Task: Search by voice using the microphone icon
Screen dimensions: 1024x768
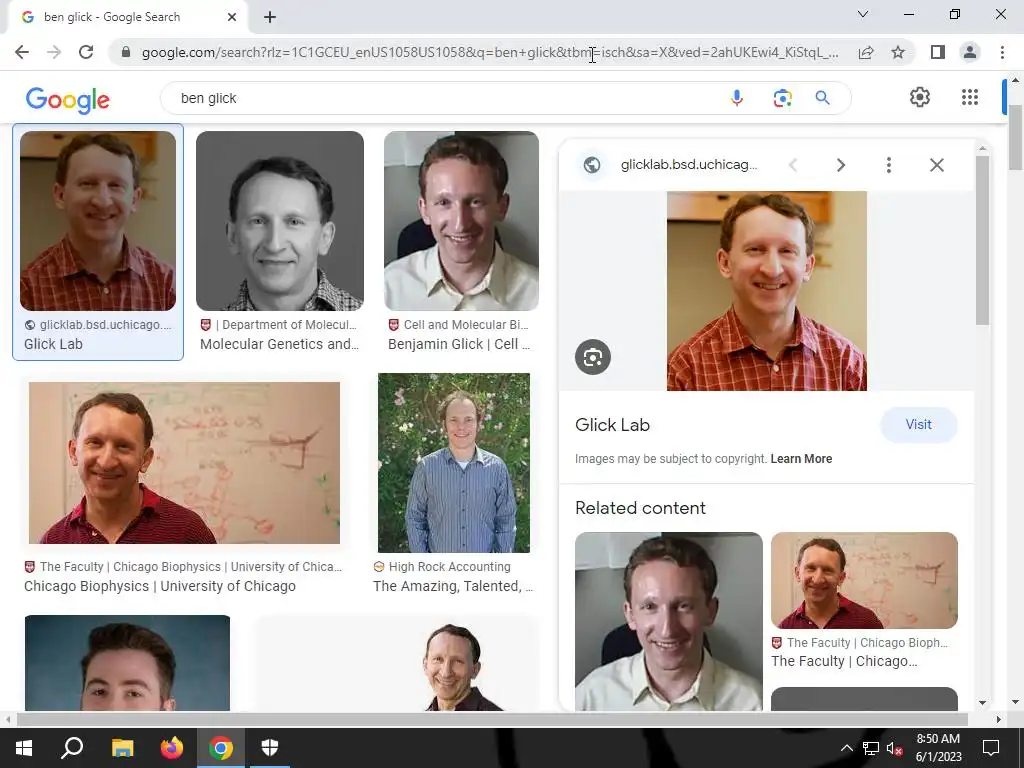Action: coord(737,98)
